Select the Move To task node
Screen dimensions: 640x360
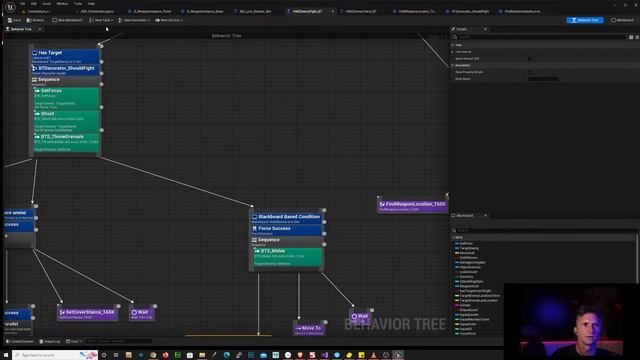309,329
